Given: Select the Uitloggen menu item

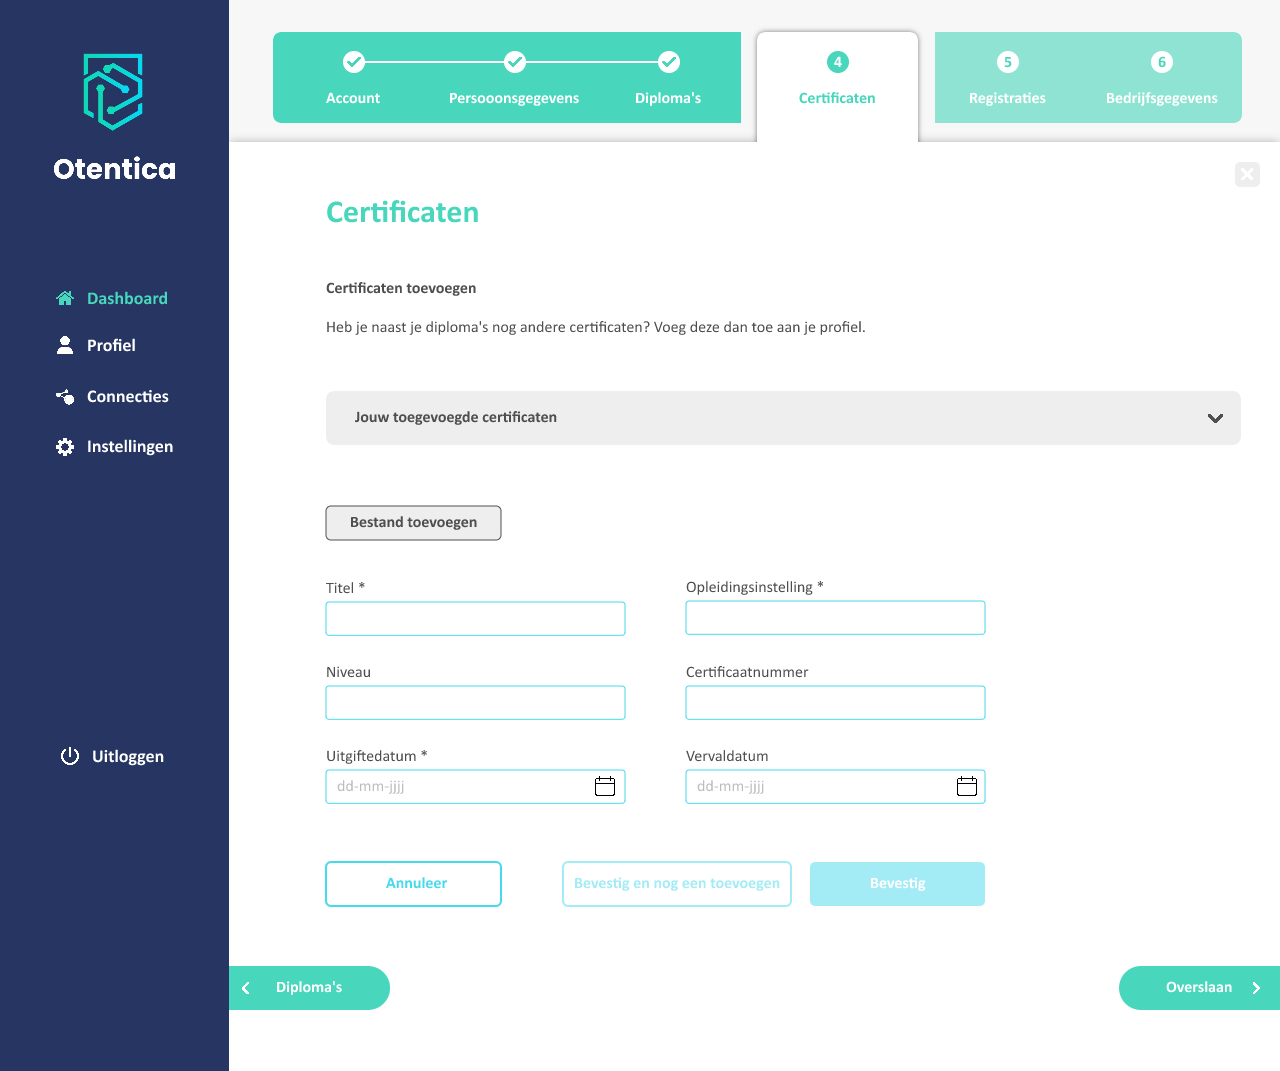Looking at the screenshot, I should tap(112, 756).
